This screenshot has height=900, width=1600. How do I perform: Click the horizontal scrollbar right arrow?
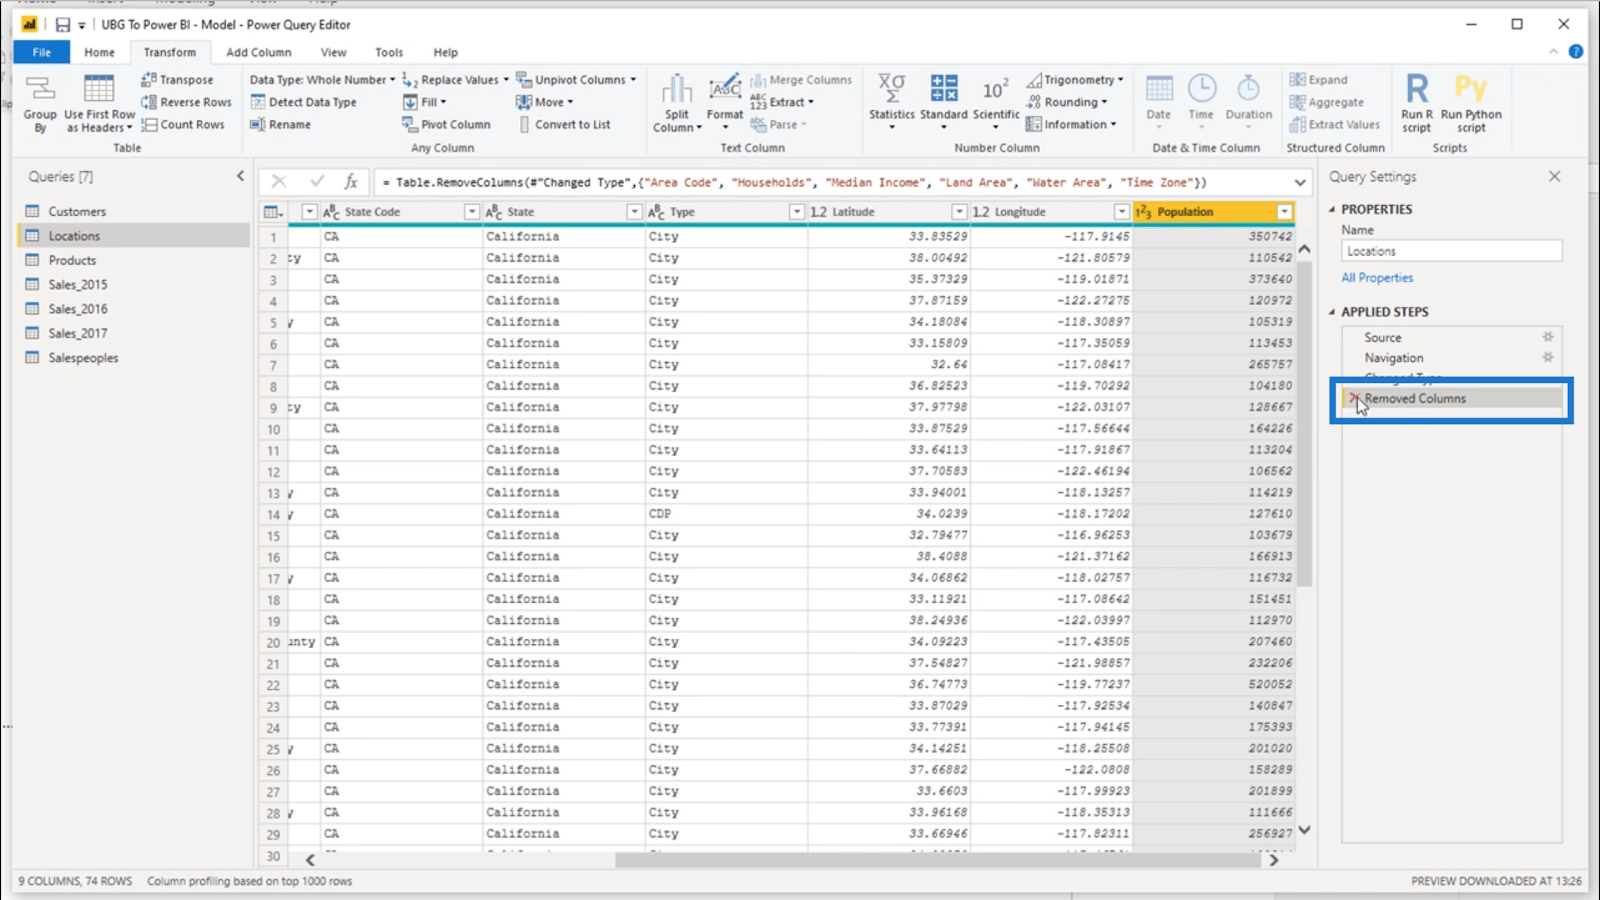pyautogui.click(x=1273, y=860)
